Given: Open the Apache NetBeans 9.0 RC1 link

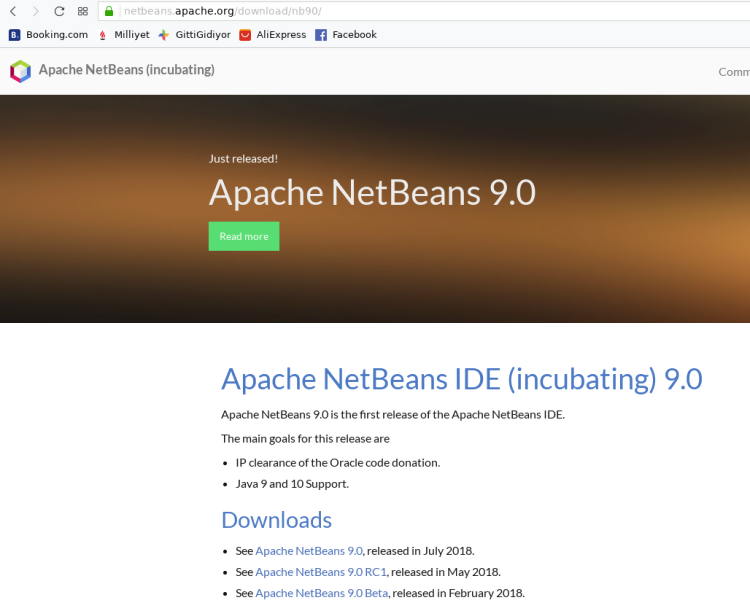Looking at the screenshot, I should tap(321, 572).
